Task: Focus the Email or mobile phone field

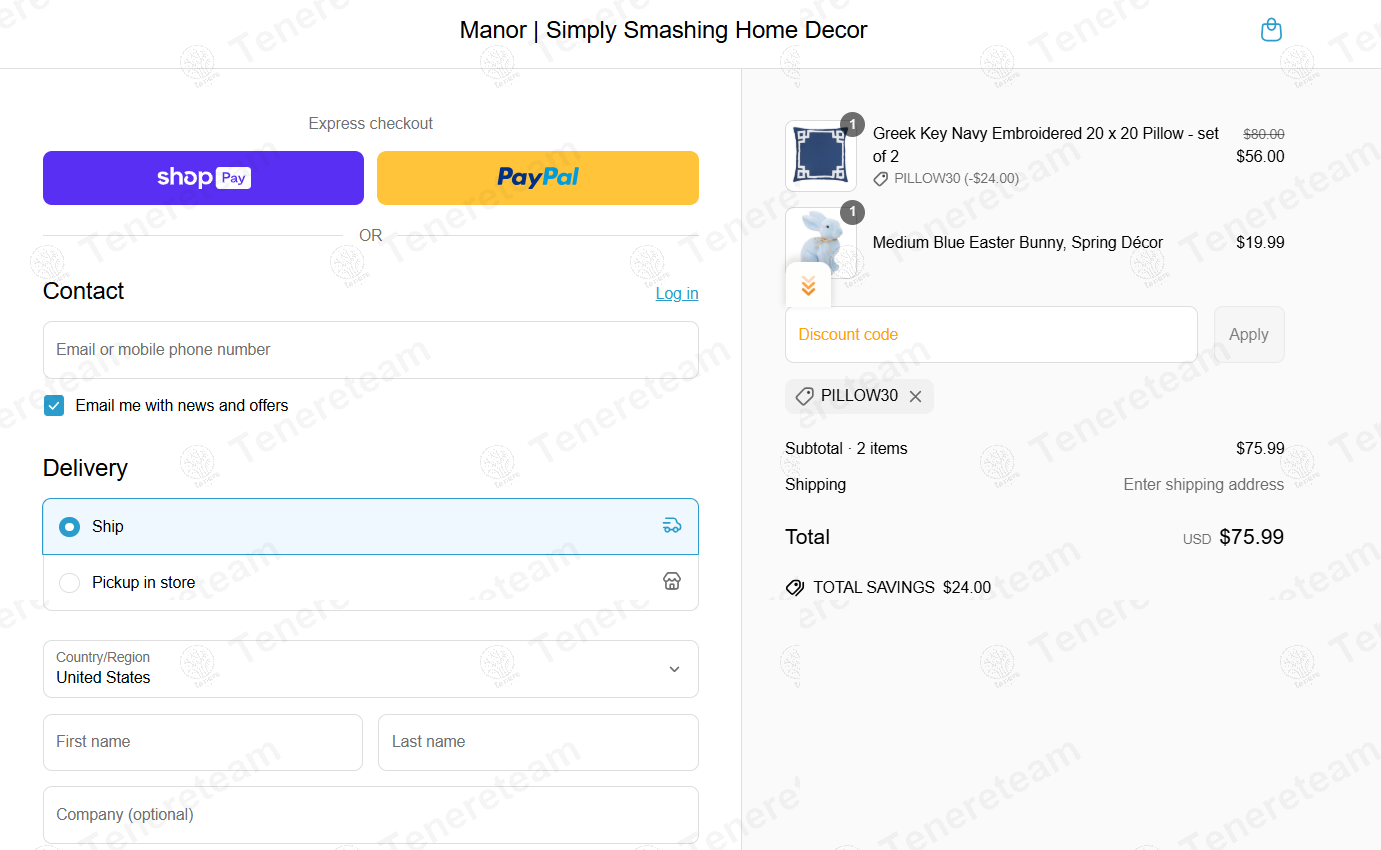Action: coord(371,350)
